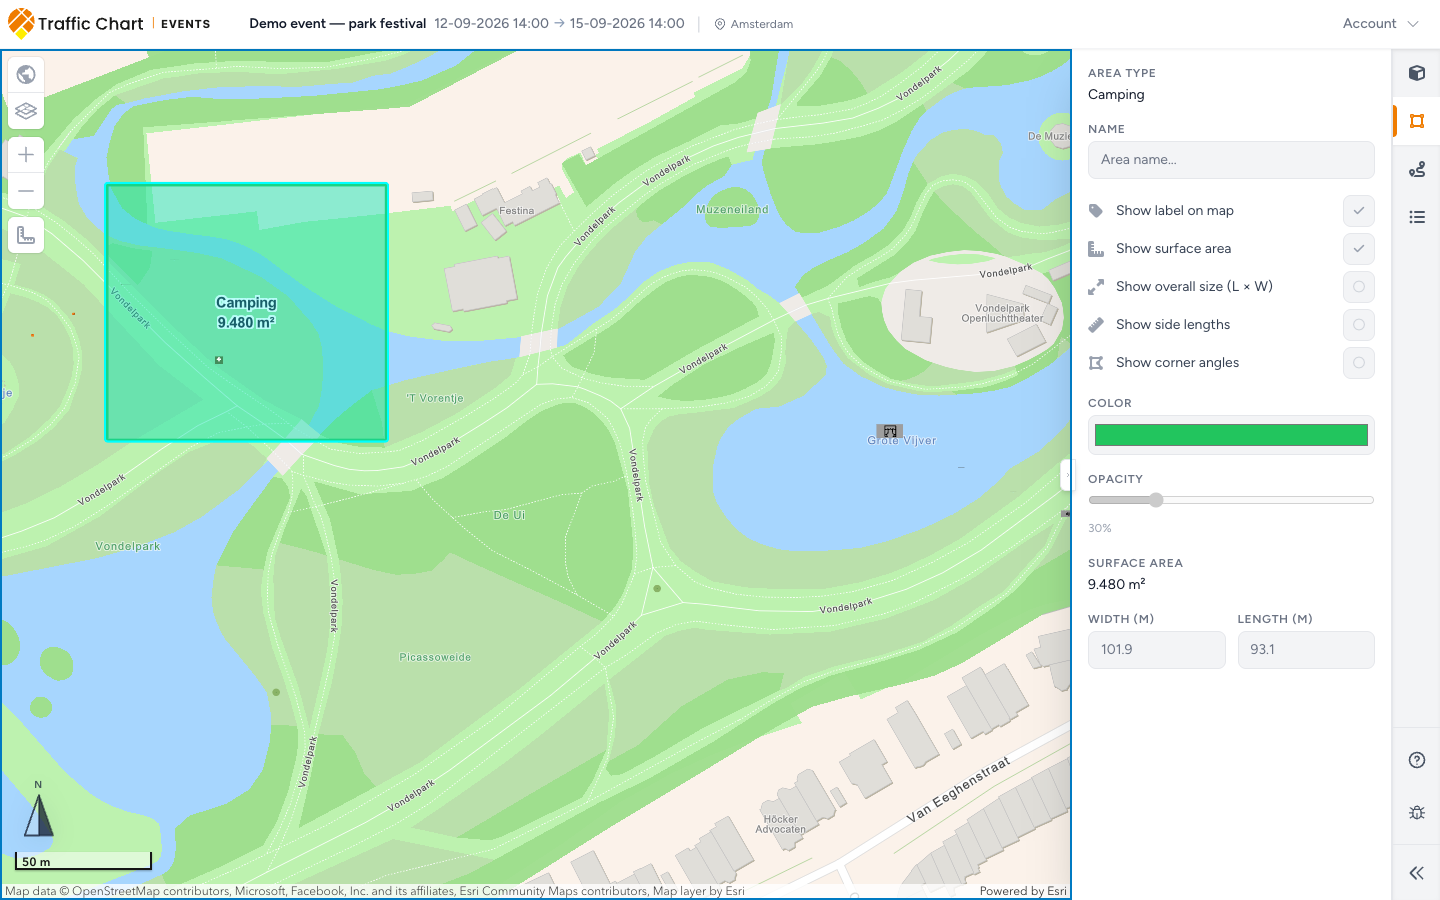Click the 9.480 m² surface area value
Image resolution: width=1440 pixels, height=900 pixels.
pos(1116,585)
